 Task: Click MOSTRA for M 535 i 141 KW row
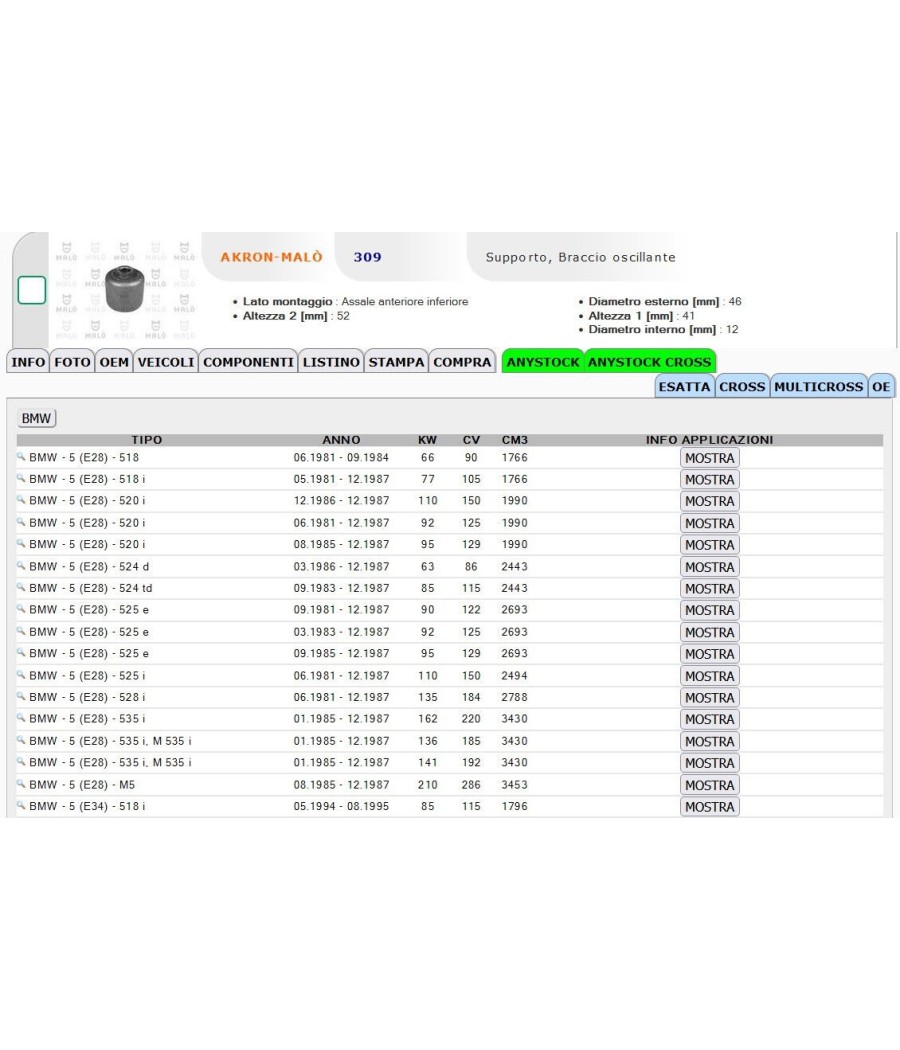pyautogui.click(x=710, y=763)
